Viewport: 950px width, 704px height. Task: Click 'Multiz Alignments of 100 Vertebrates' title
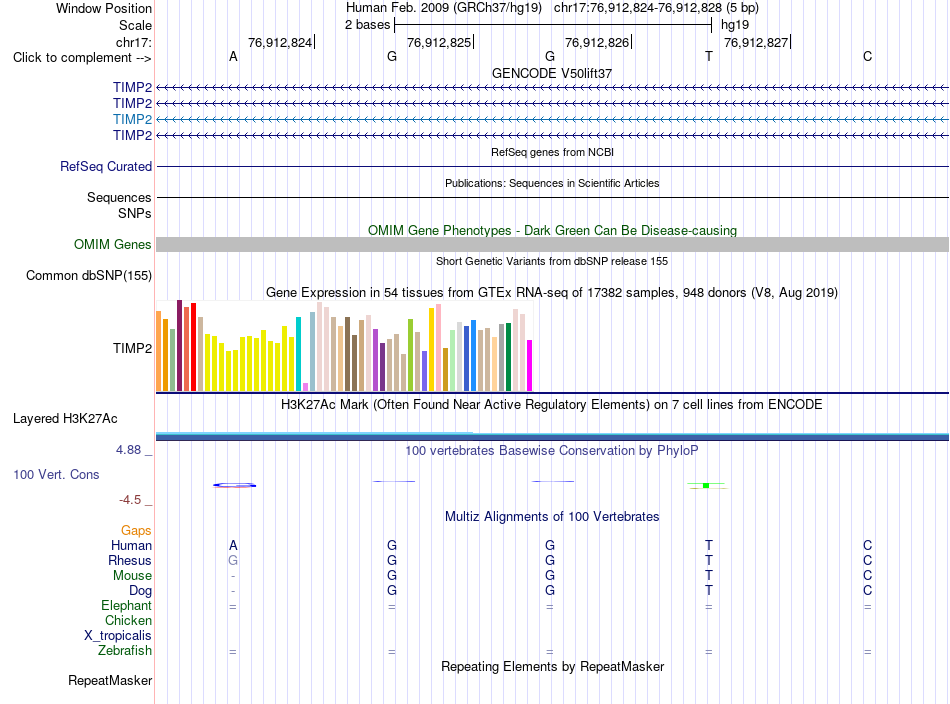552,516
